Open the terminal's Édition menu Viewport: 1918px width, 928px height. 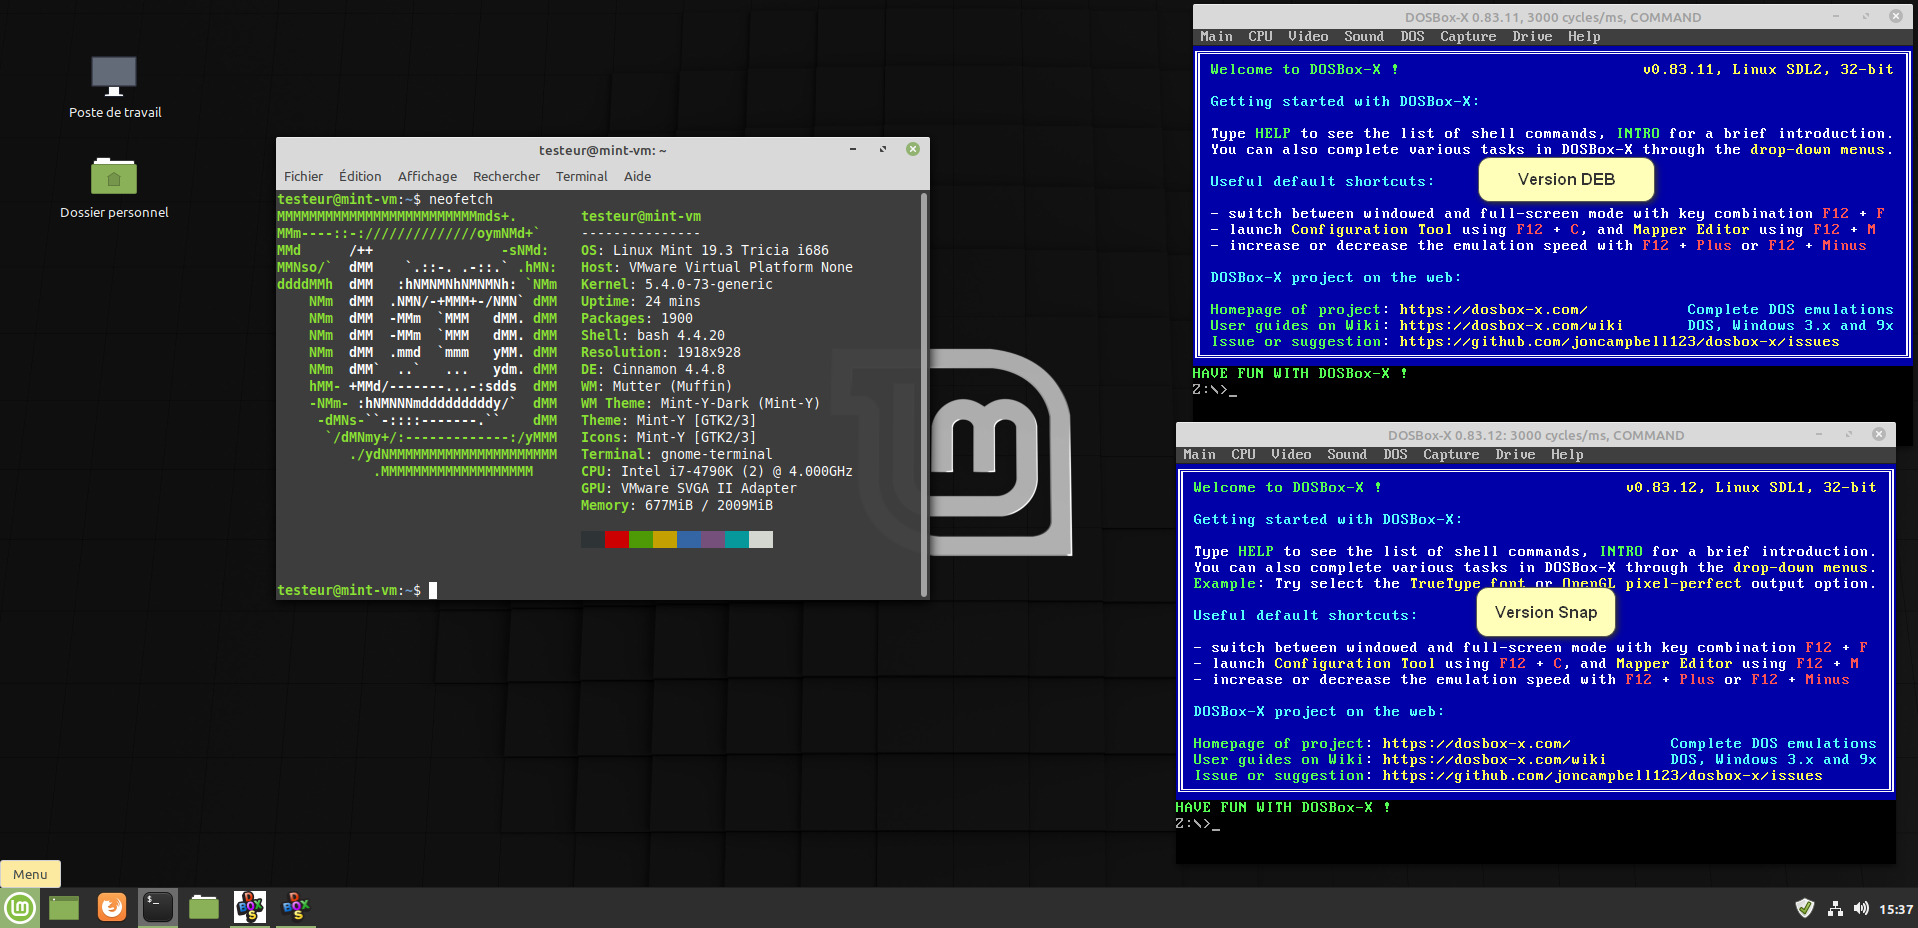point(360,176)
